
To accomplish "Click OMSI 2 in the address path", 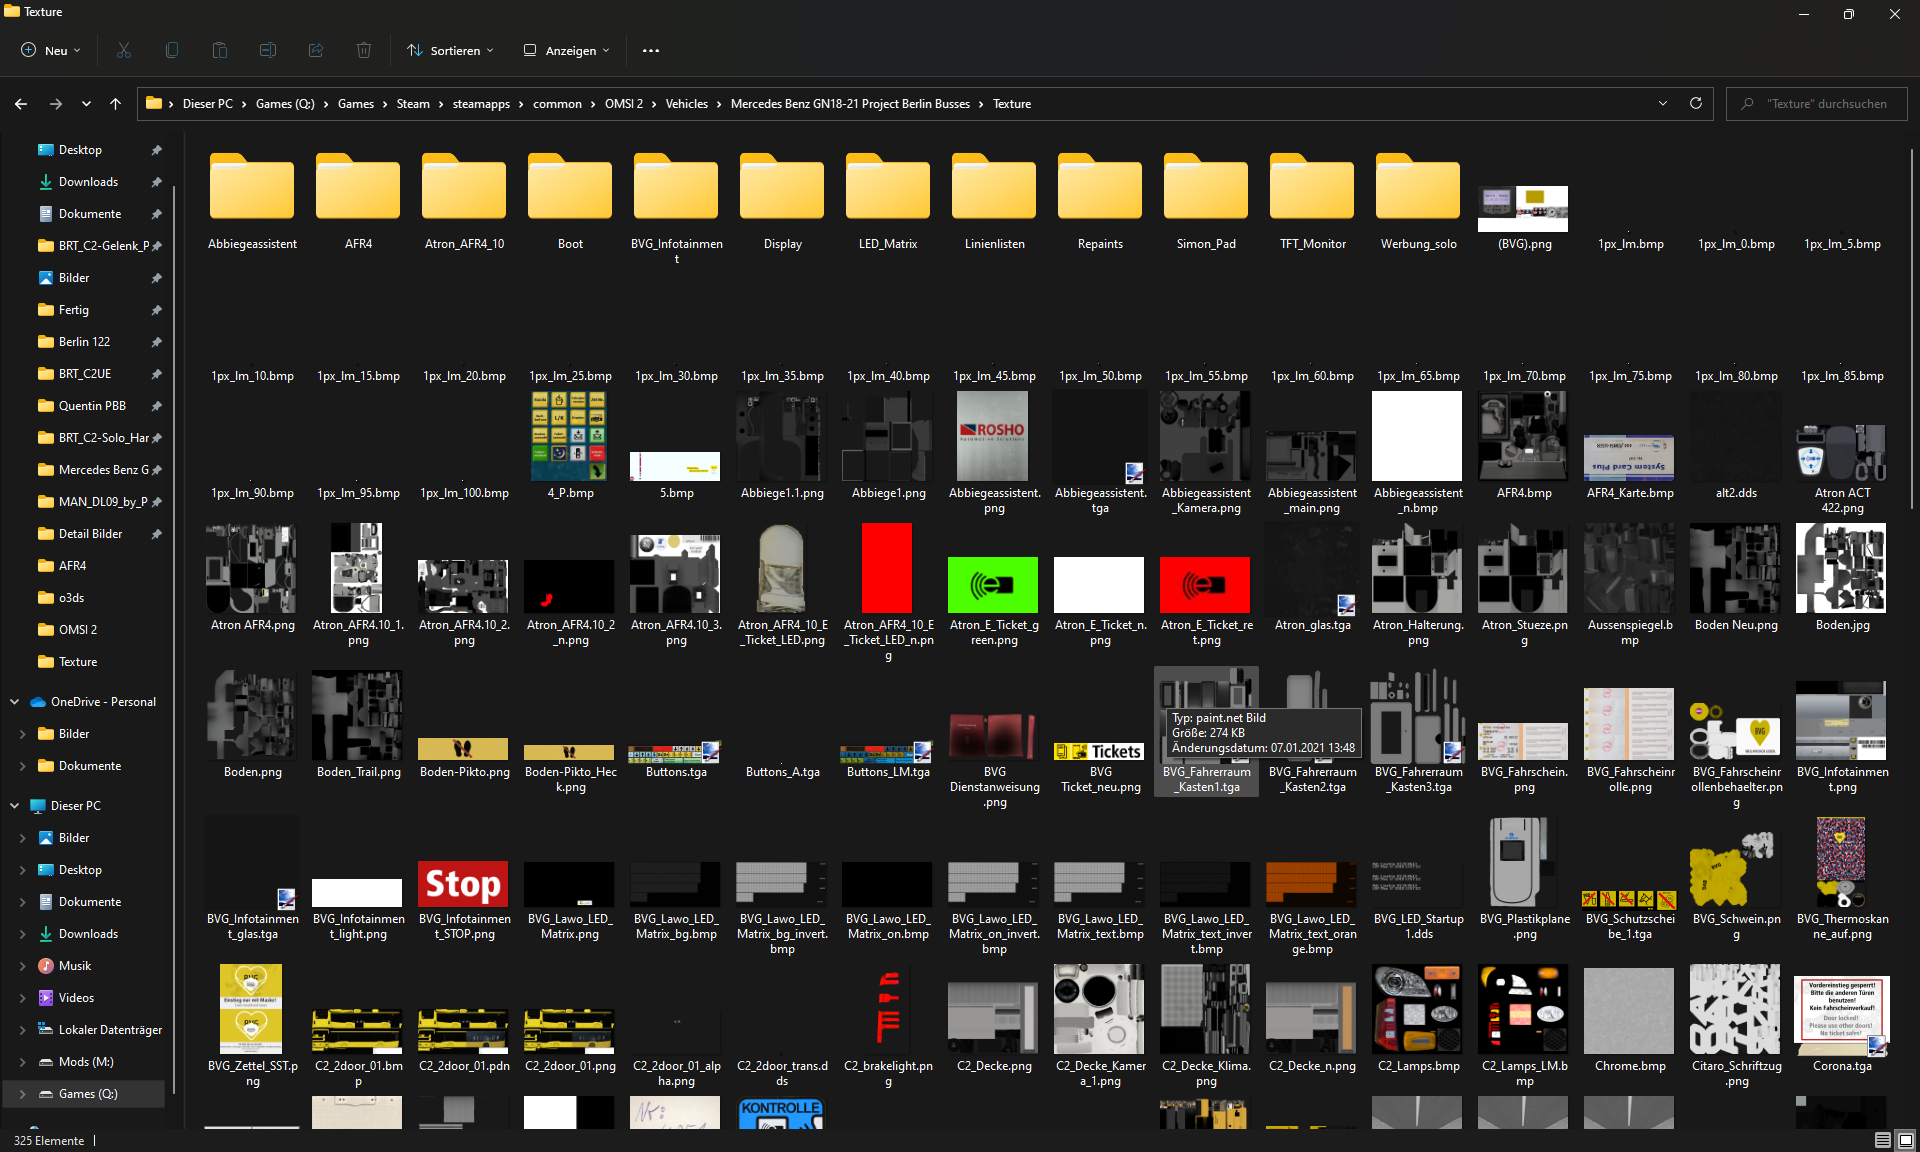I will [623, 103].
